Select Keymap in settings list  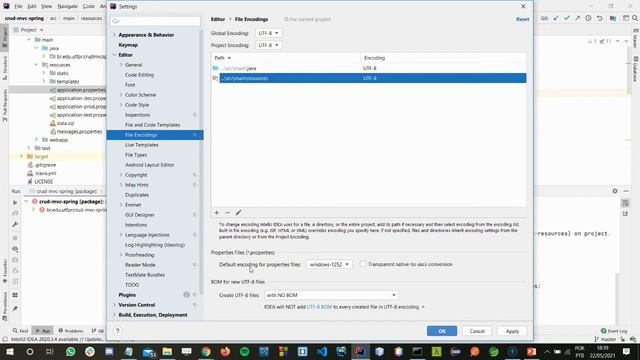(128, 45)
